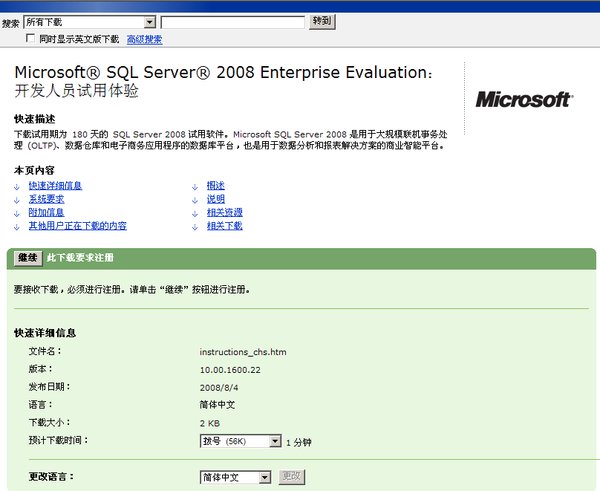This screenshot has height=491, width=600.
Task: Click the 转到 search button
Action: pyautogui.click(x=322, y=21)
